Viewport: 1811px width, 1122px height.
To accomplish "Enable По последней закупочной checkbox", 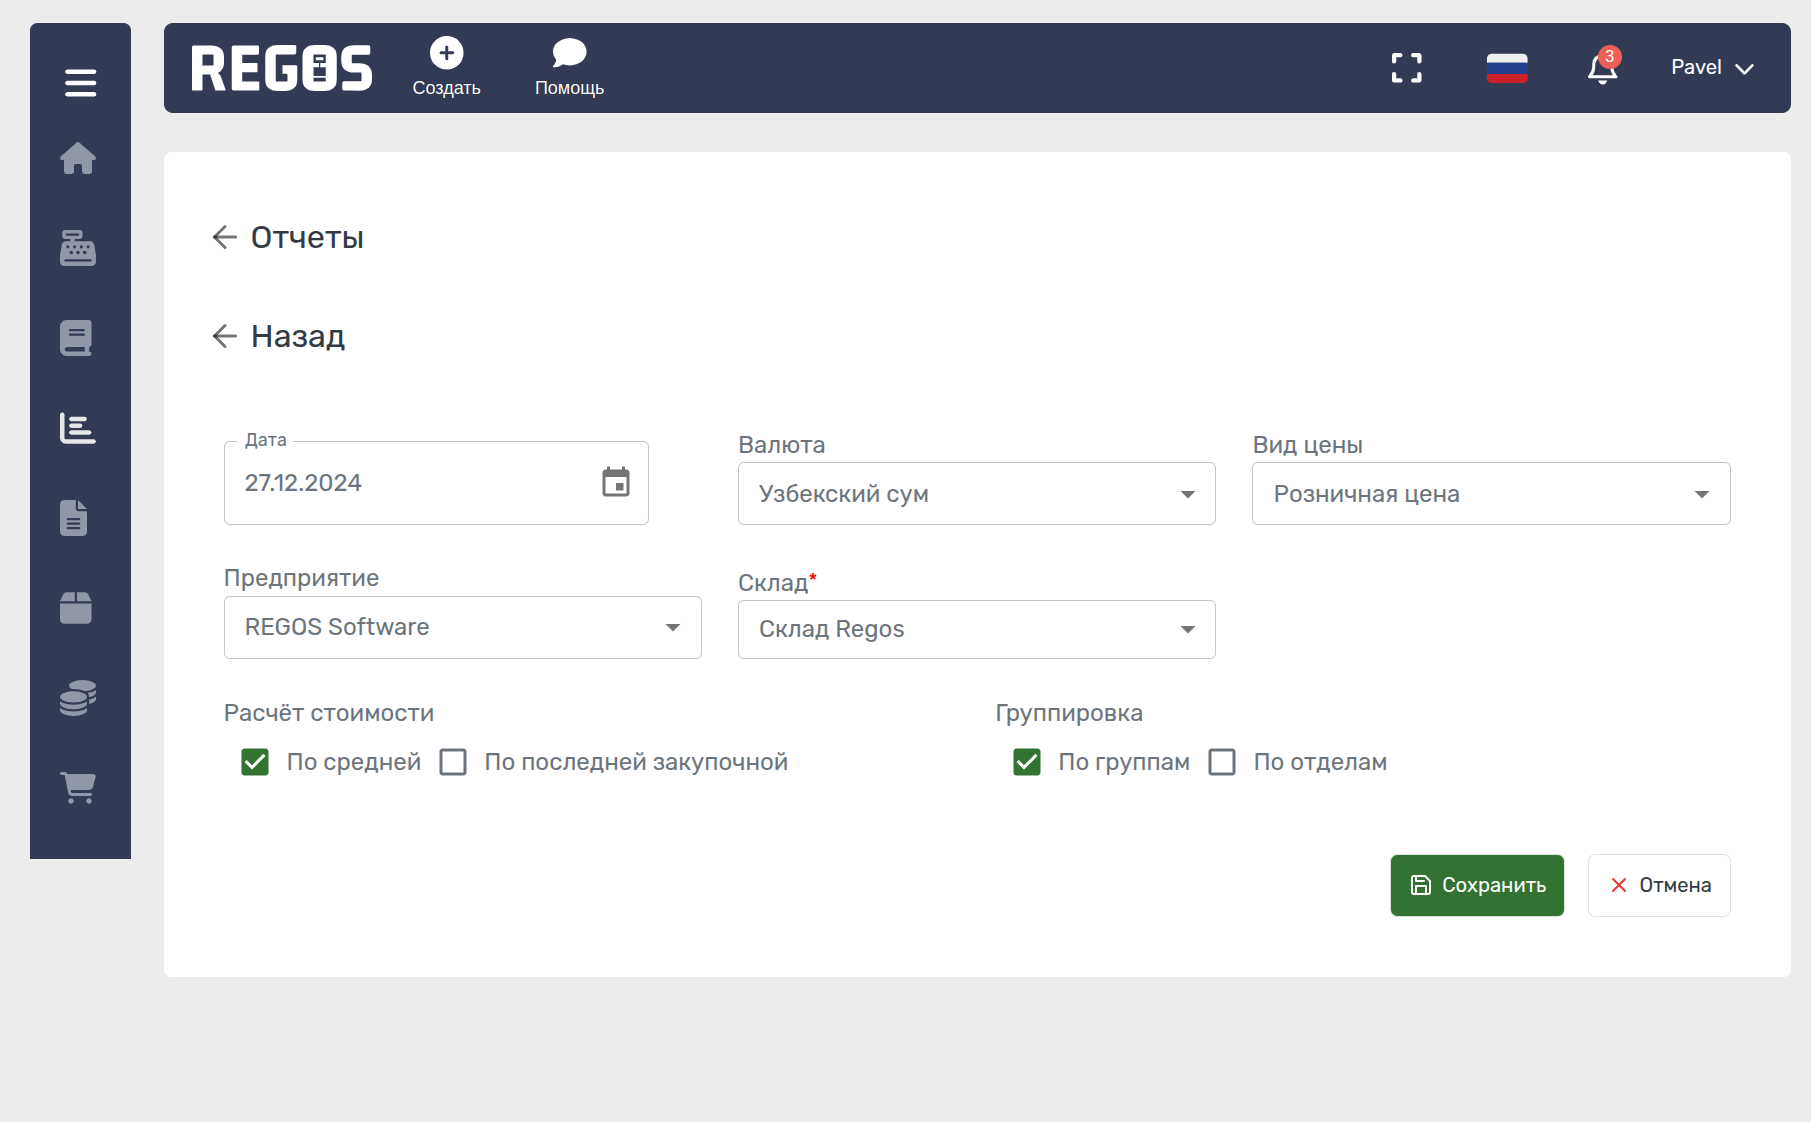I will pos(453,762).
